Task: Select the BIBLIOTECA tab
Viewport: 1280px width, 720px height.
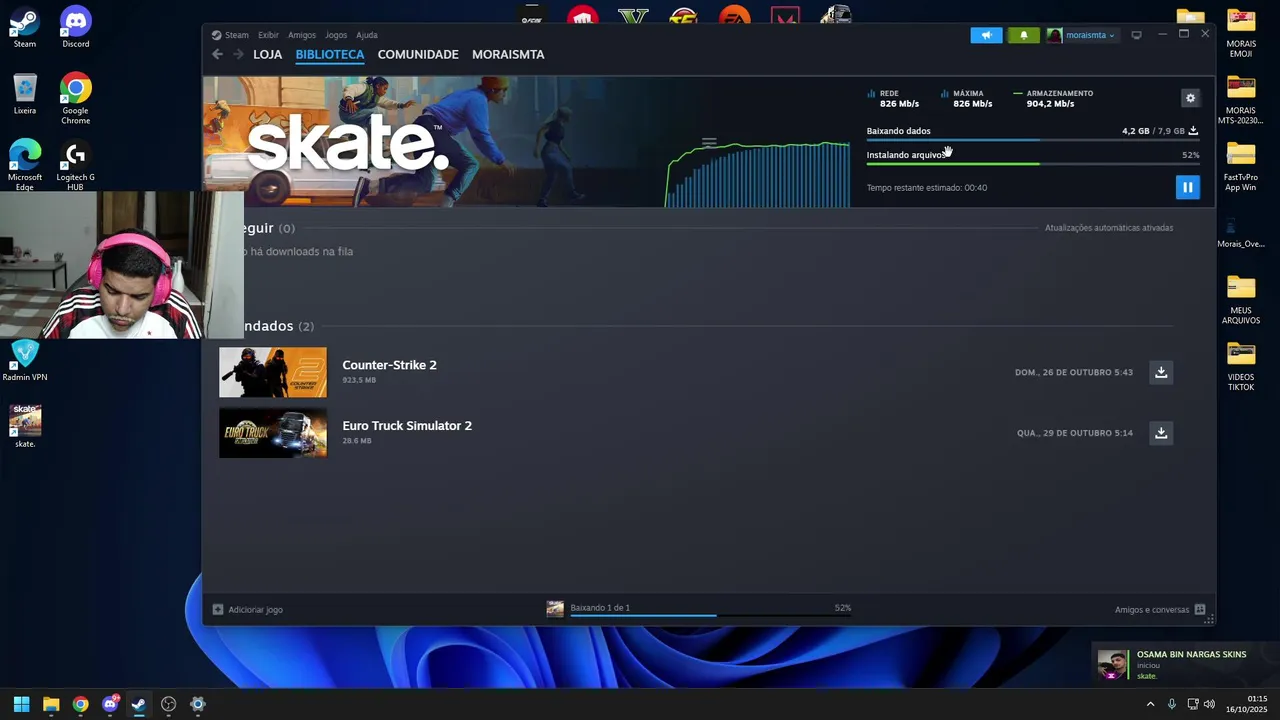Action: pos(329,54)
